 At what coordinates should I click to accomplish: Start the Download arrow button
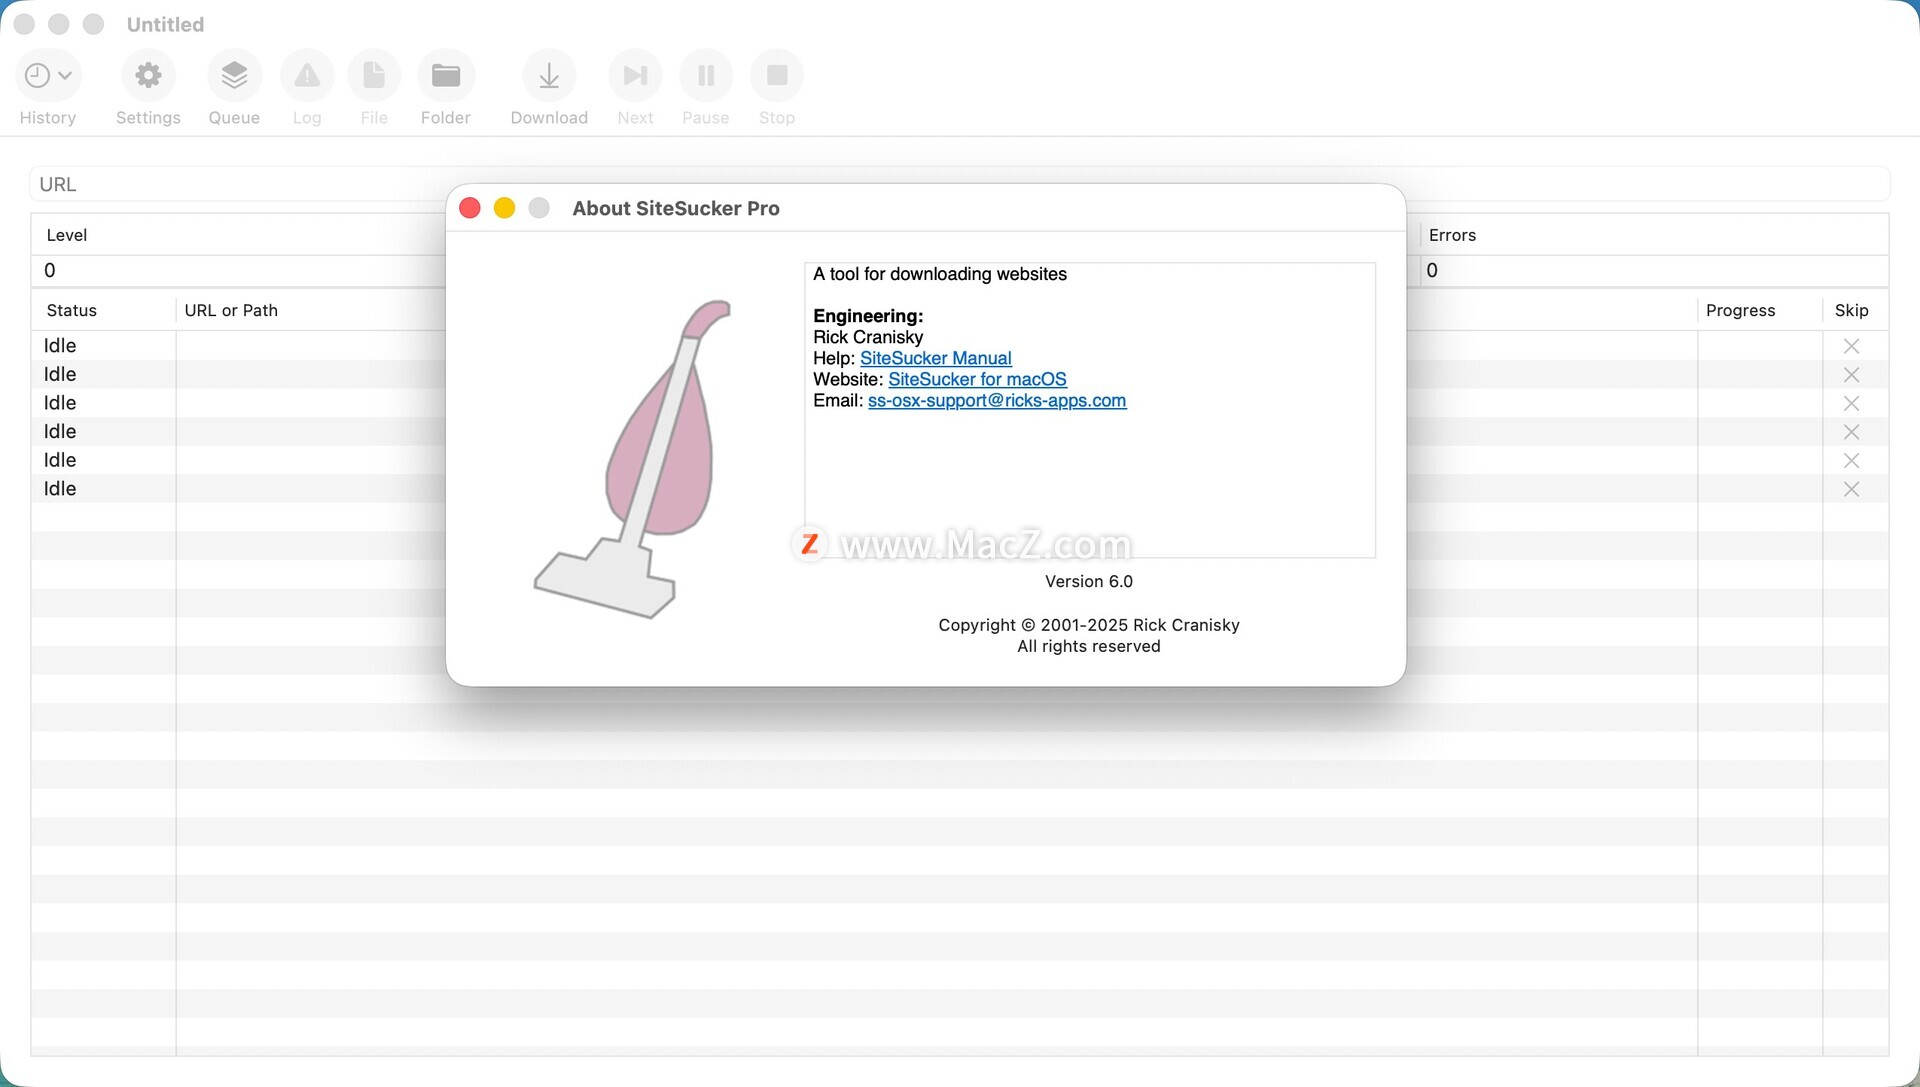(549, 76)
